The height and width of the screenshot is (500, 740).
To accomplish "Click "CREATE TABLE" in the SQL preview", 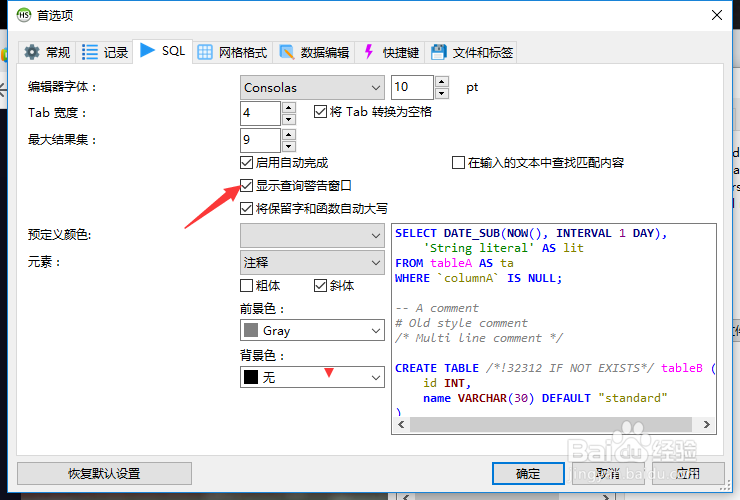I will [437, 368].
